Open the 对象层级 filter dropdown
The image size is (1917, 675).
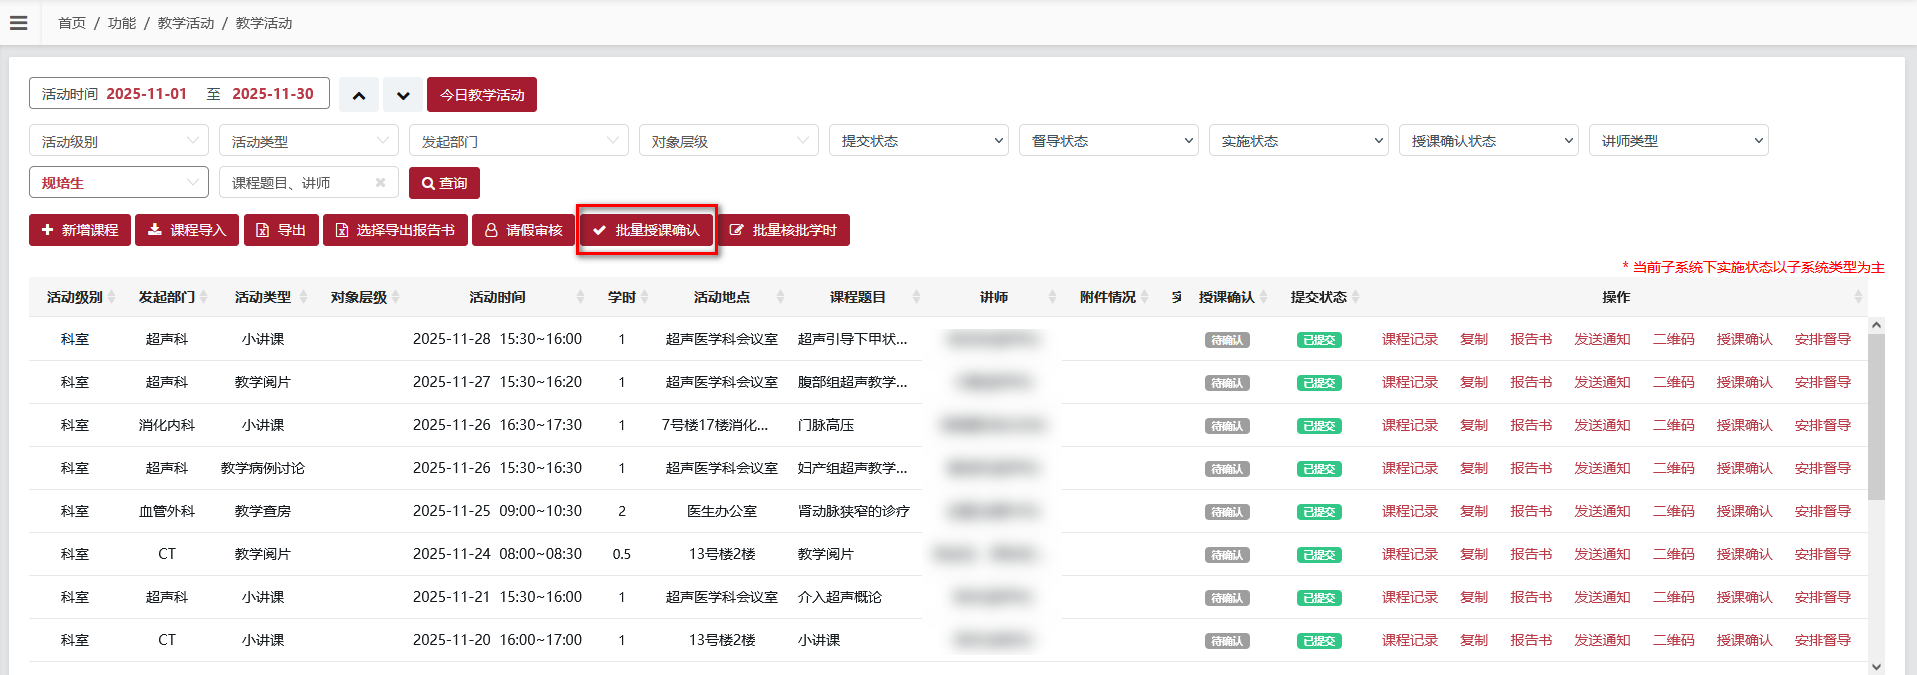[x=729, y=141]
